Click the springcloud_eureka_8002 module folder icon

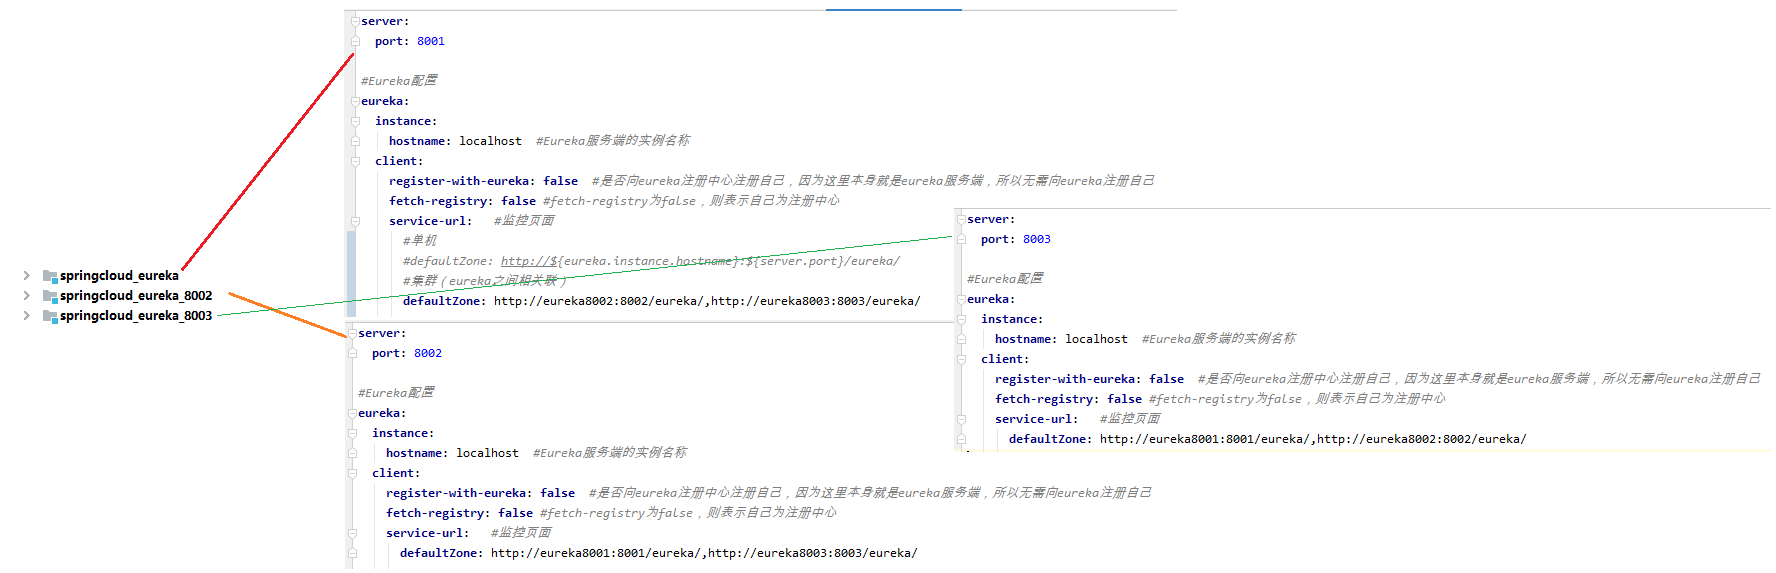50,296
